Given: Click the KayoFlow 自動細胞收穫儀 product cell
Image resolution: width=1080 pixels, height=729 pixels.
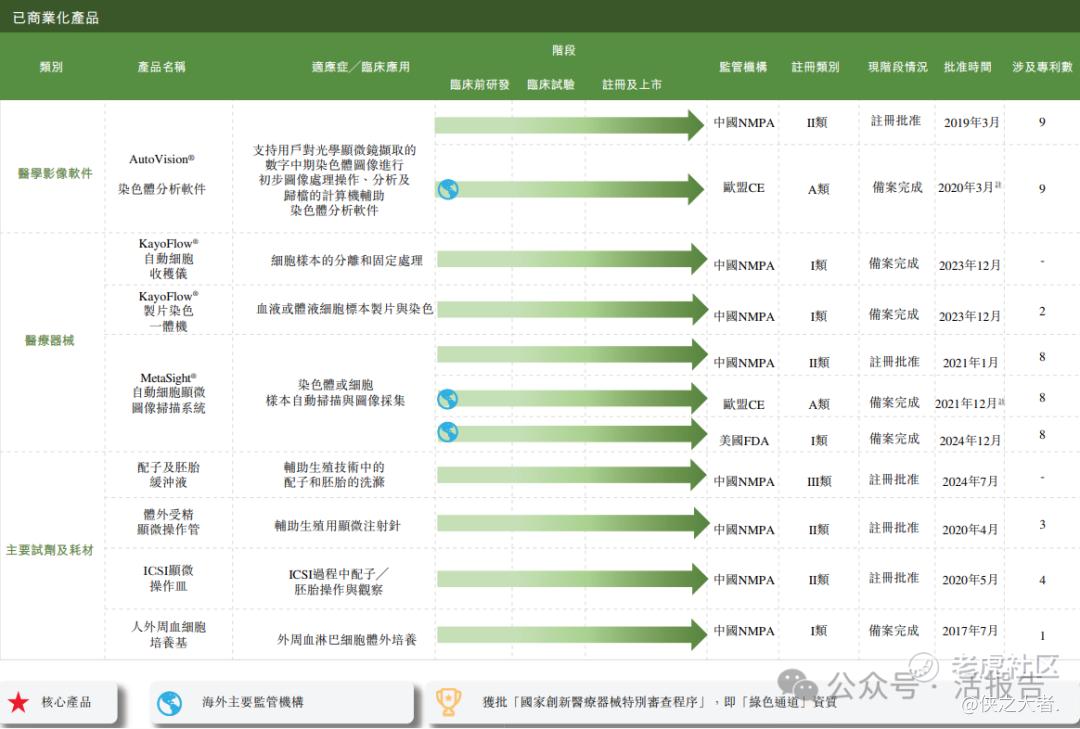Looking at the screenshot, I should click(169, 258).
